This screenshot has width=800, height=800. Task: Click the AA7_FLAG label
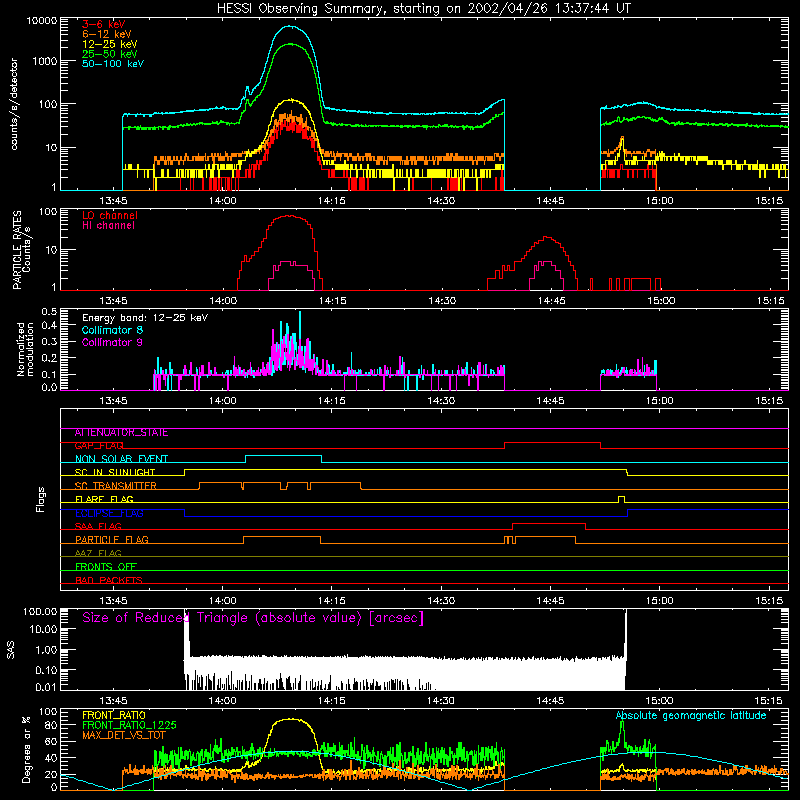point(98,554)
